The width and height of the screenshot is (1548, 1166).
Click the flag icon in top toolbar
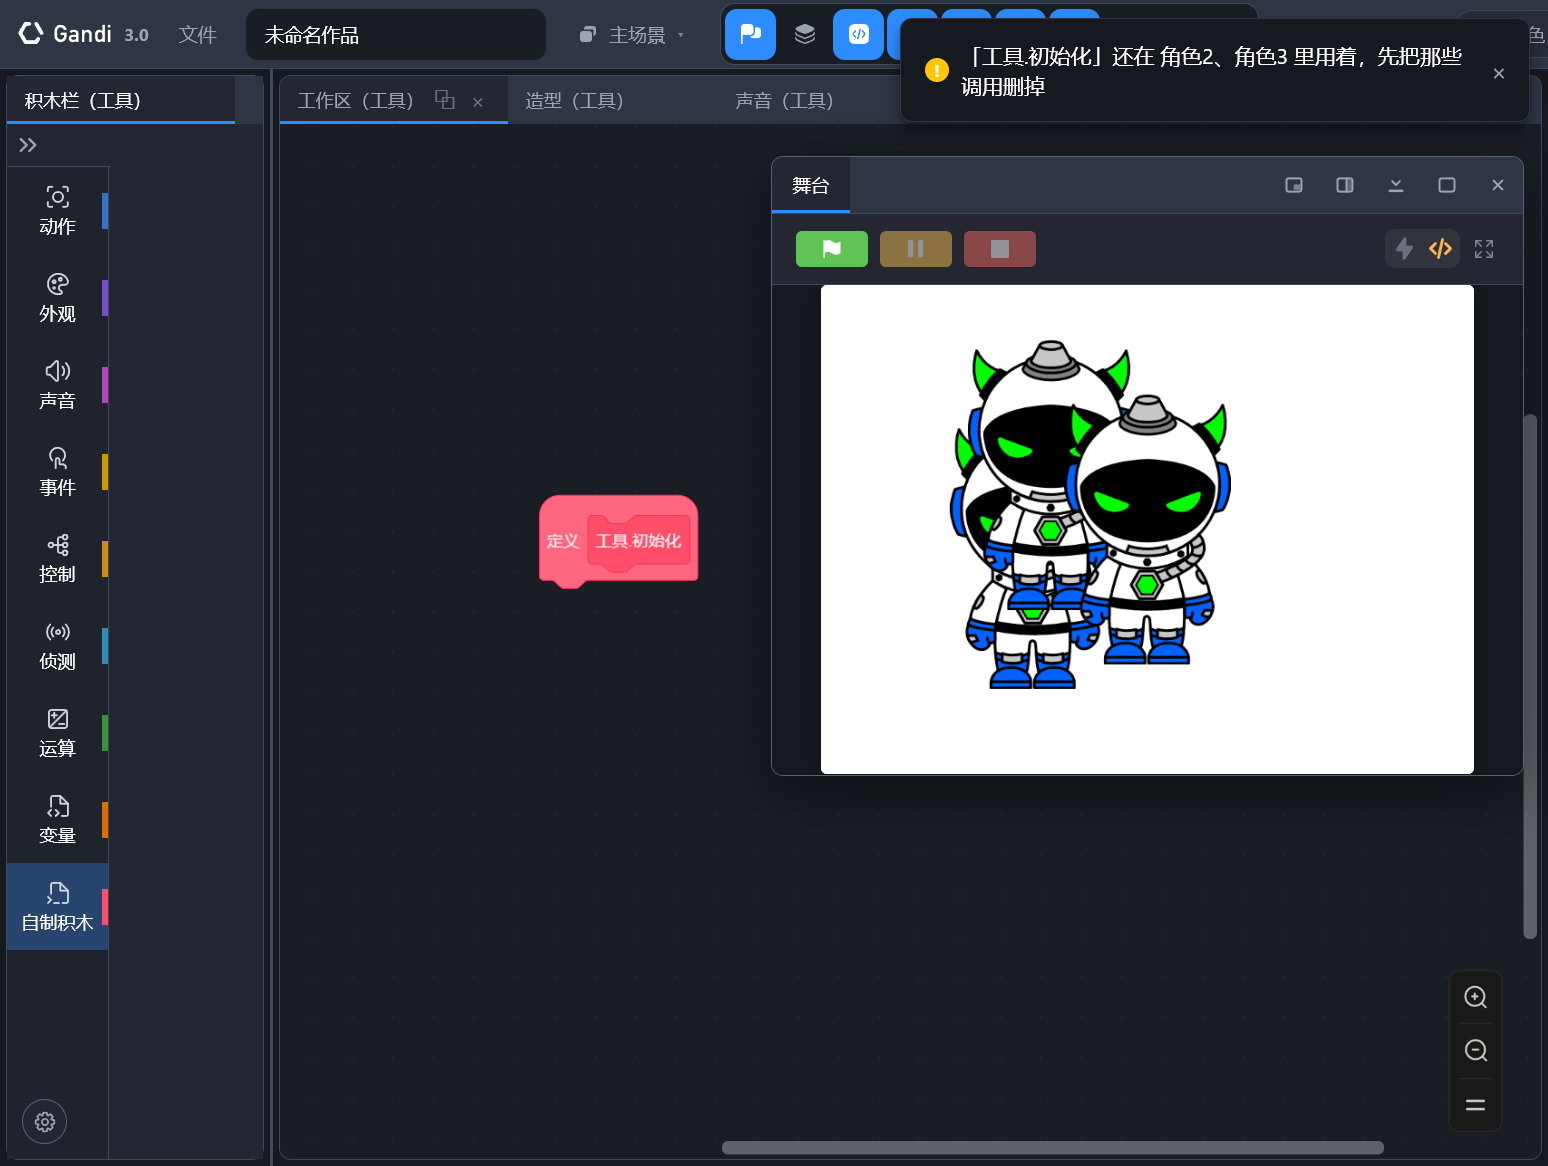pos(750,34)
